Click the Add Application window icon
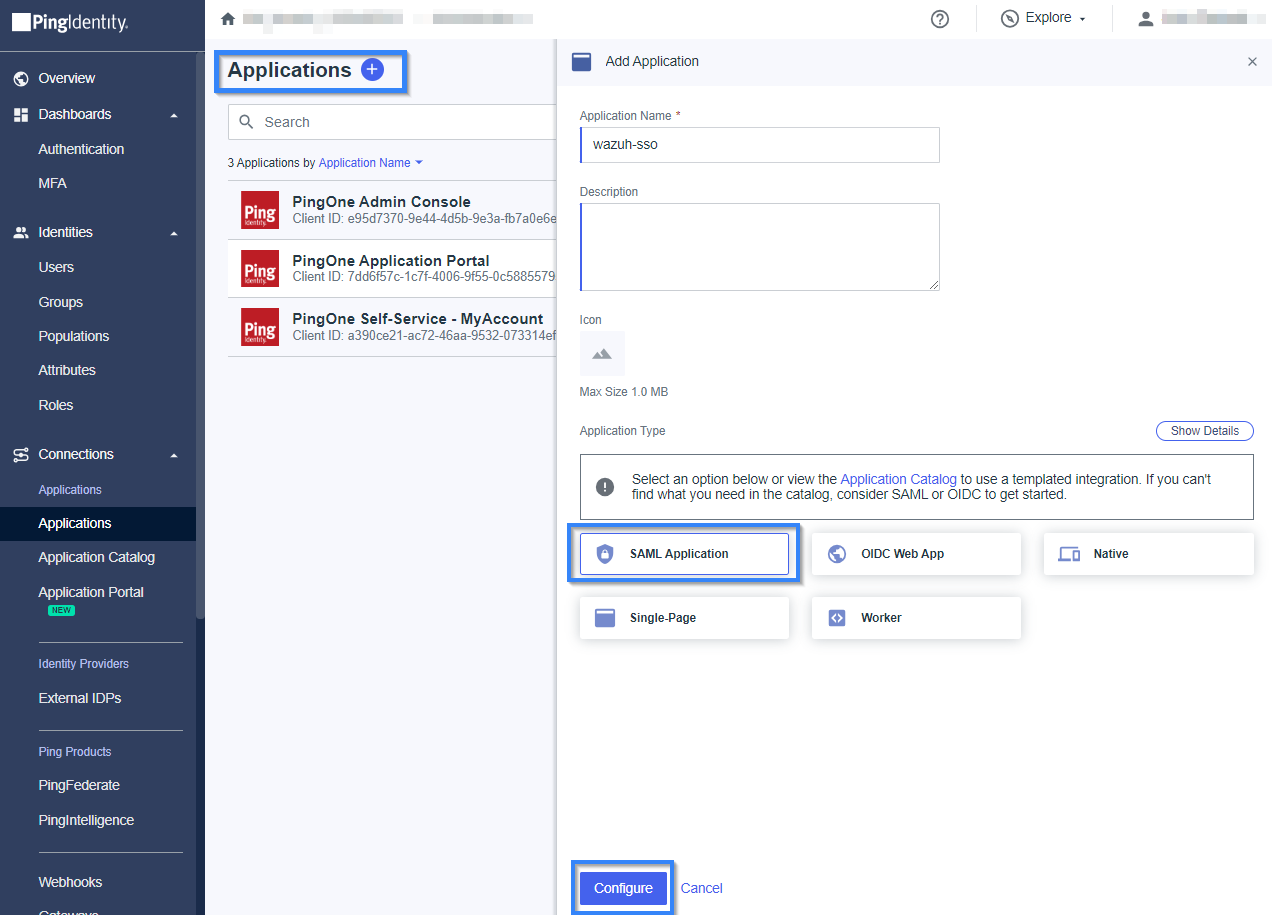 [581, 62]
